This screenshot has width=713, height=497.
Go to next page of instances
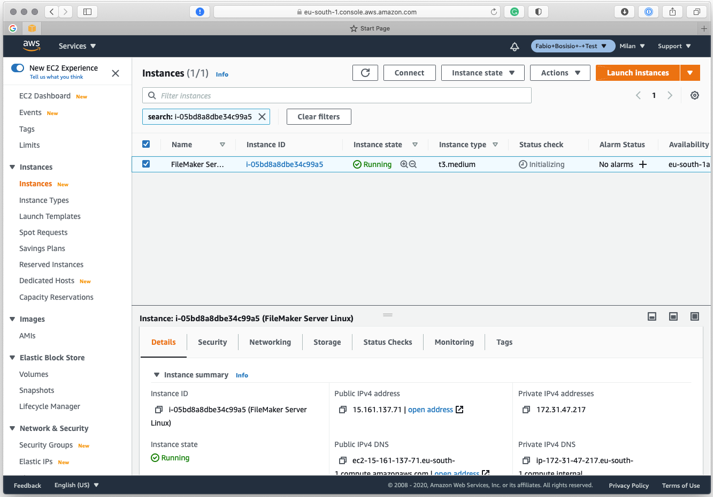669,95
